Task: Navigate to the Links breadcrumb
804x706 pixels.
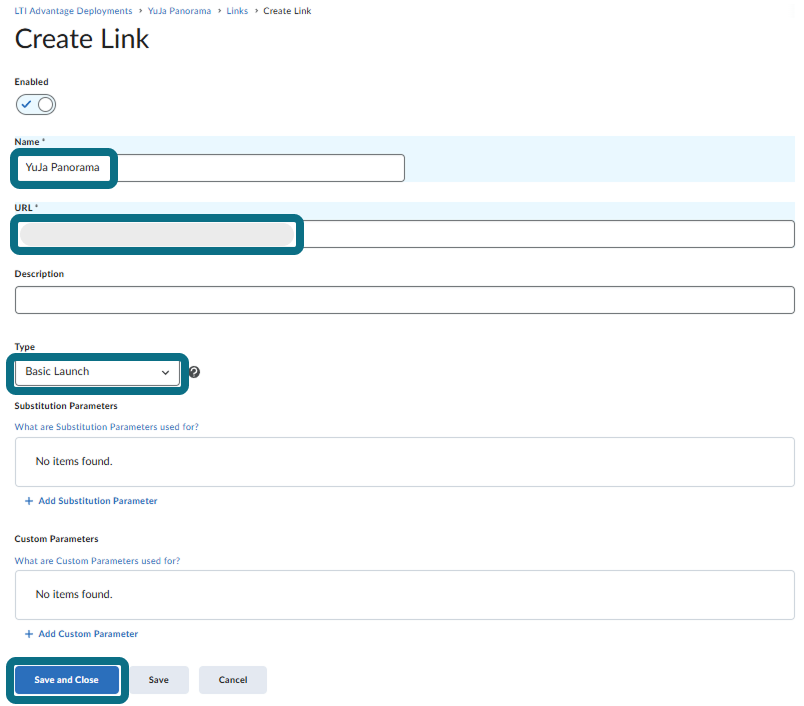Action: pos(237,11)
